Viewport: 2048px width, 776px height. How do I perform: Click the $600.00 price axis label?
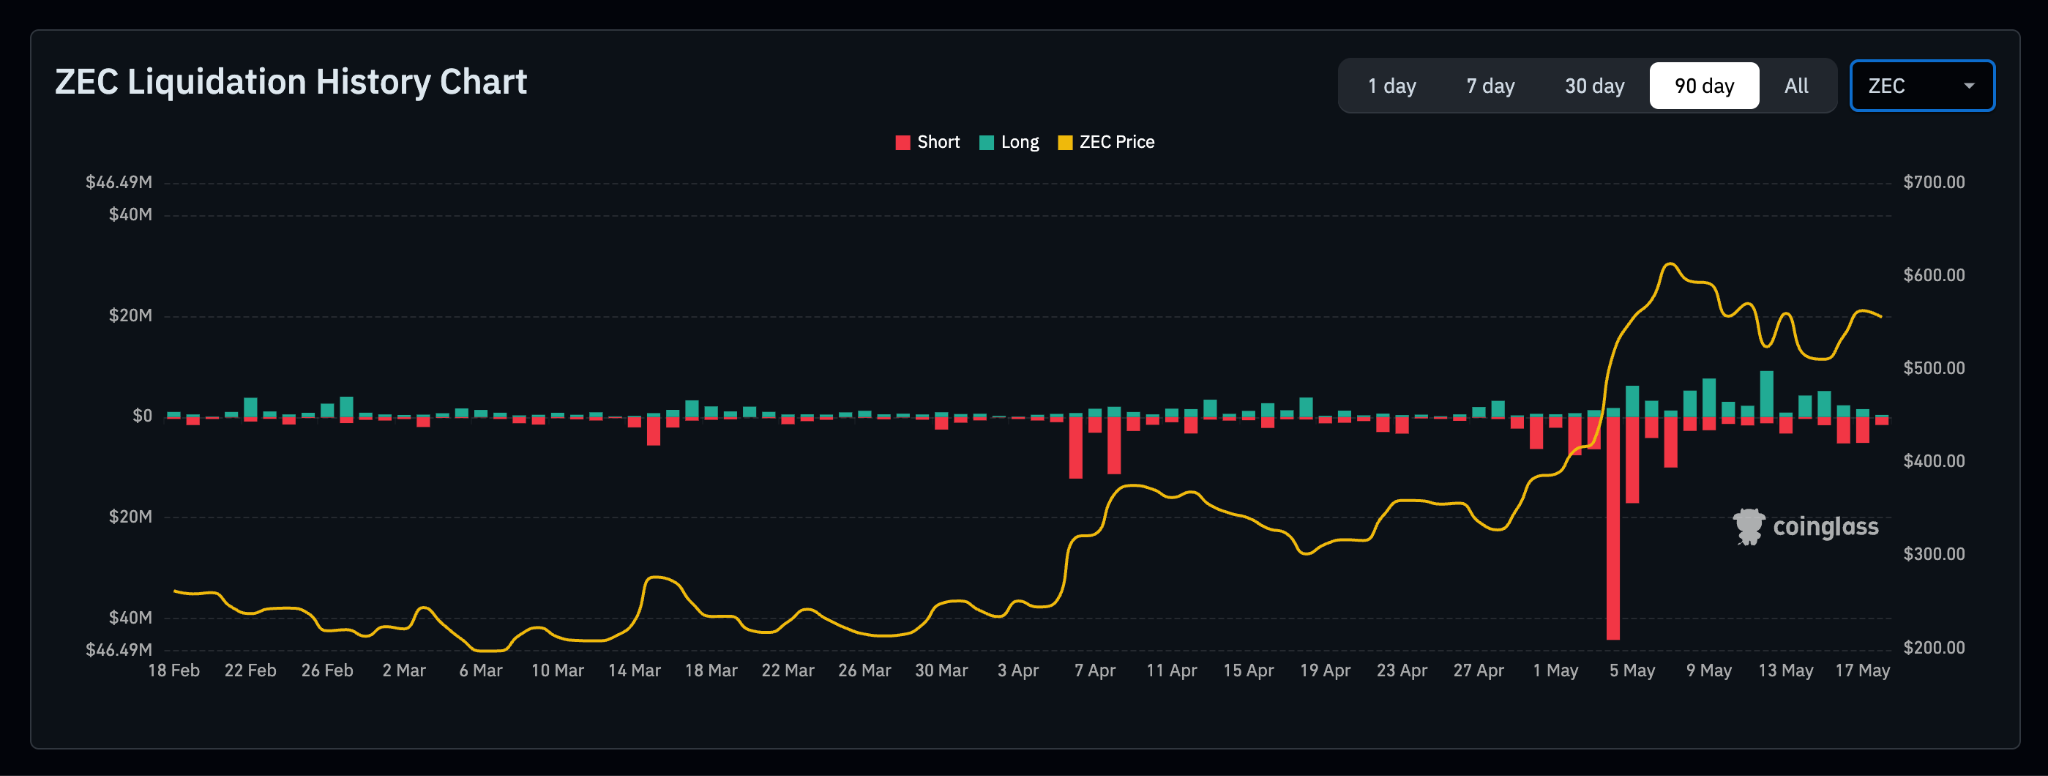point(1934,275)
